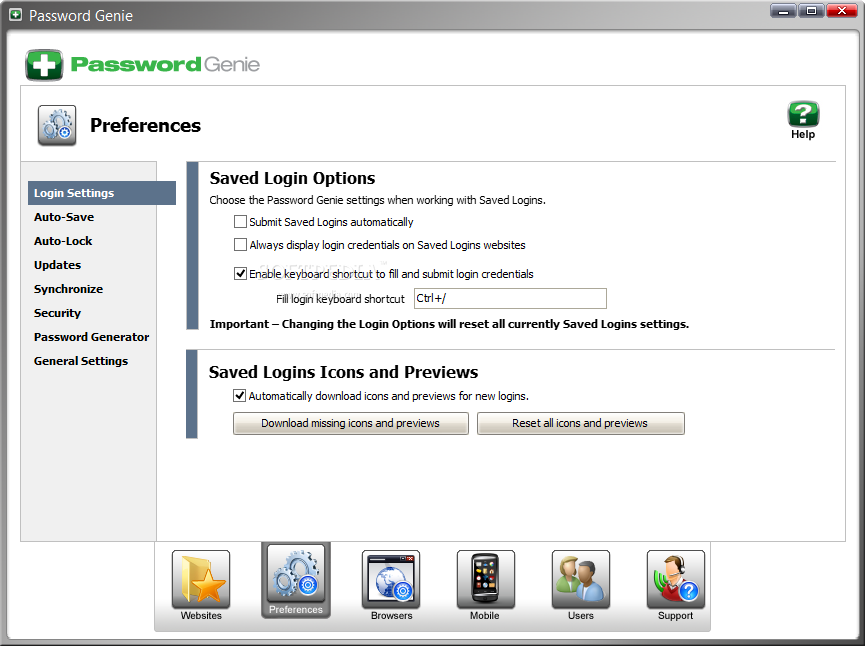Click the Saved Logins Icons and Previews heading
This screenshot has width=865, height=646.
(343, 372)
